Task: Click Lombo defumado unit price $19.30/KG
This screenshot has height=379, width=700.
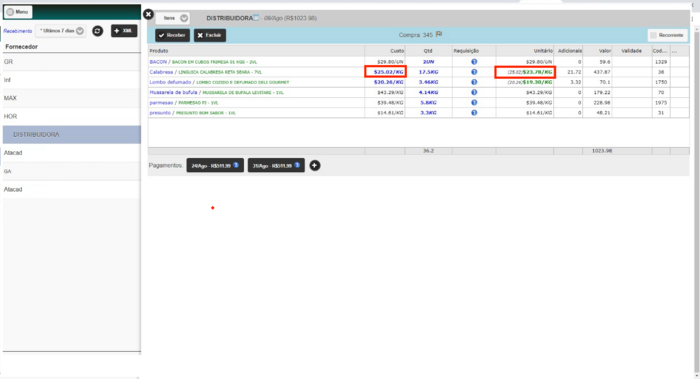Action: point(538,82)
